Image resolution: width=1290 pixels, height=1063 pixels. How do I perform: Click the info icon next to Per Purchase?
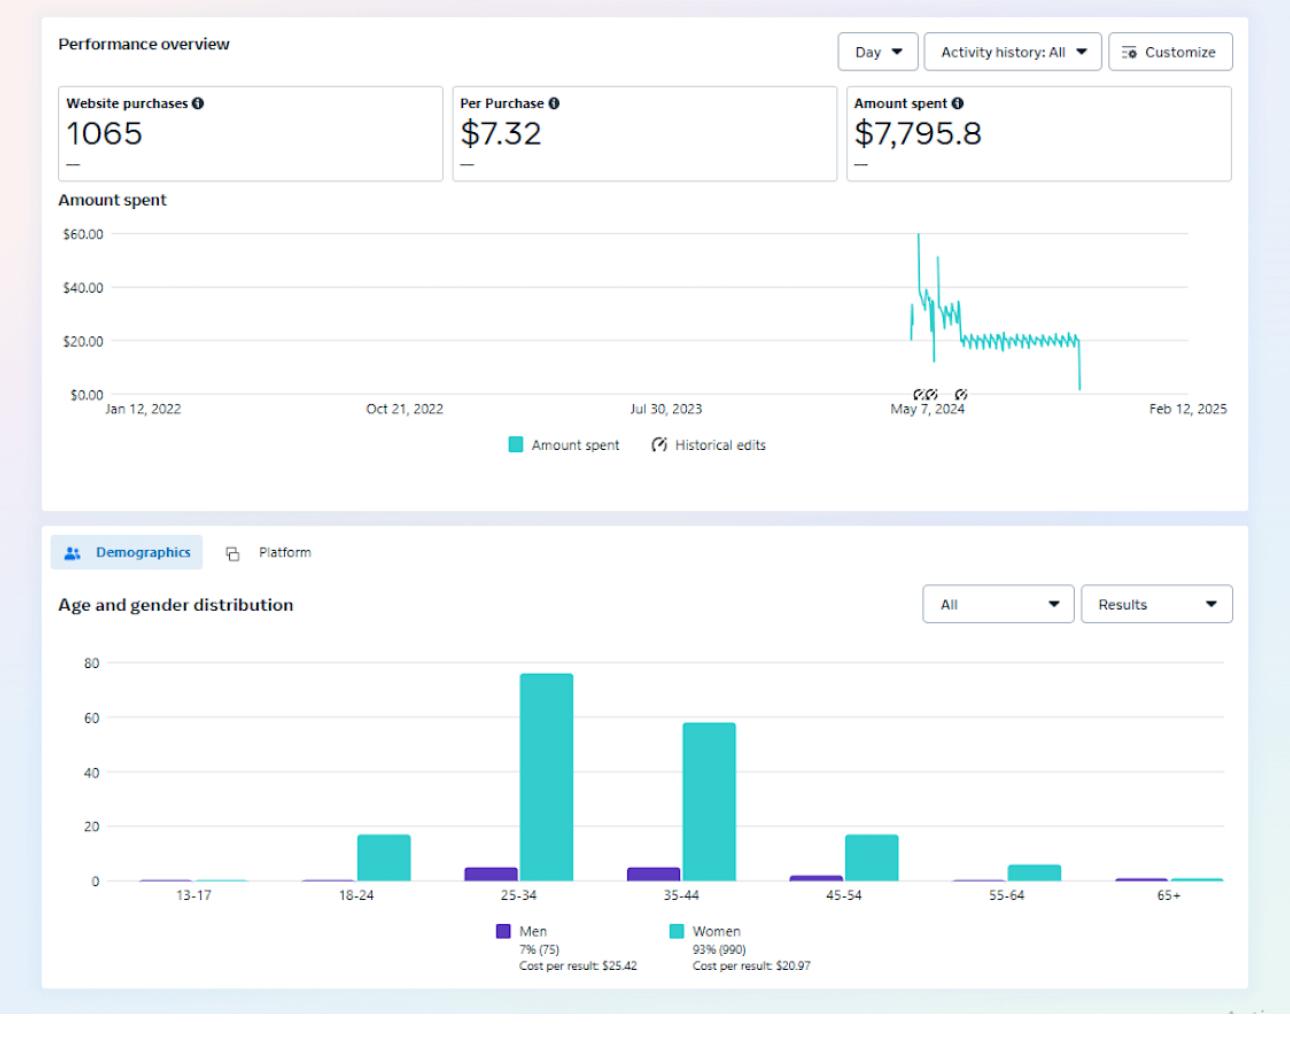click(554, 103)
